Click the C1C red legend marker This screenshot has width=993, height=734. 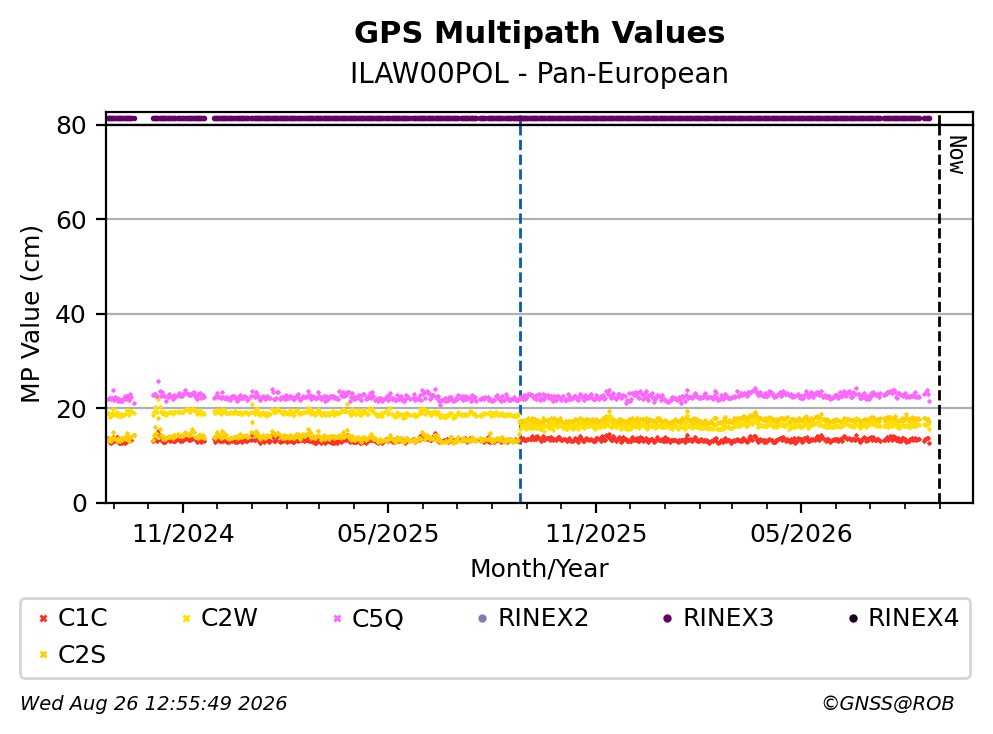pyautogui.click(x=43, y=618)
